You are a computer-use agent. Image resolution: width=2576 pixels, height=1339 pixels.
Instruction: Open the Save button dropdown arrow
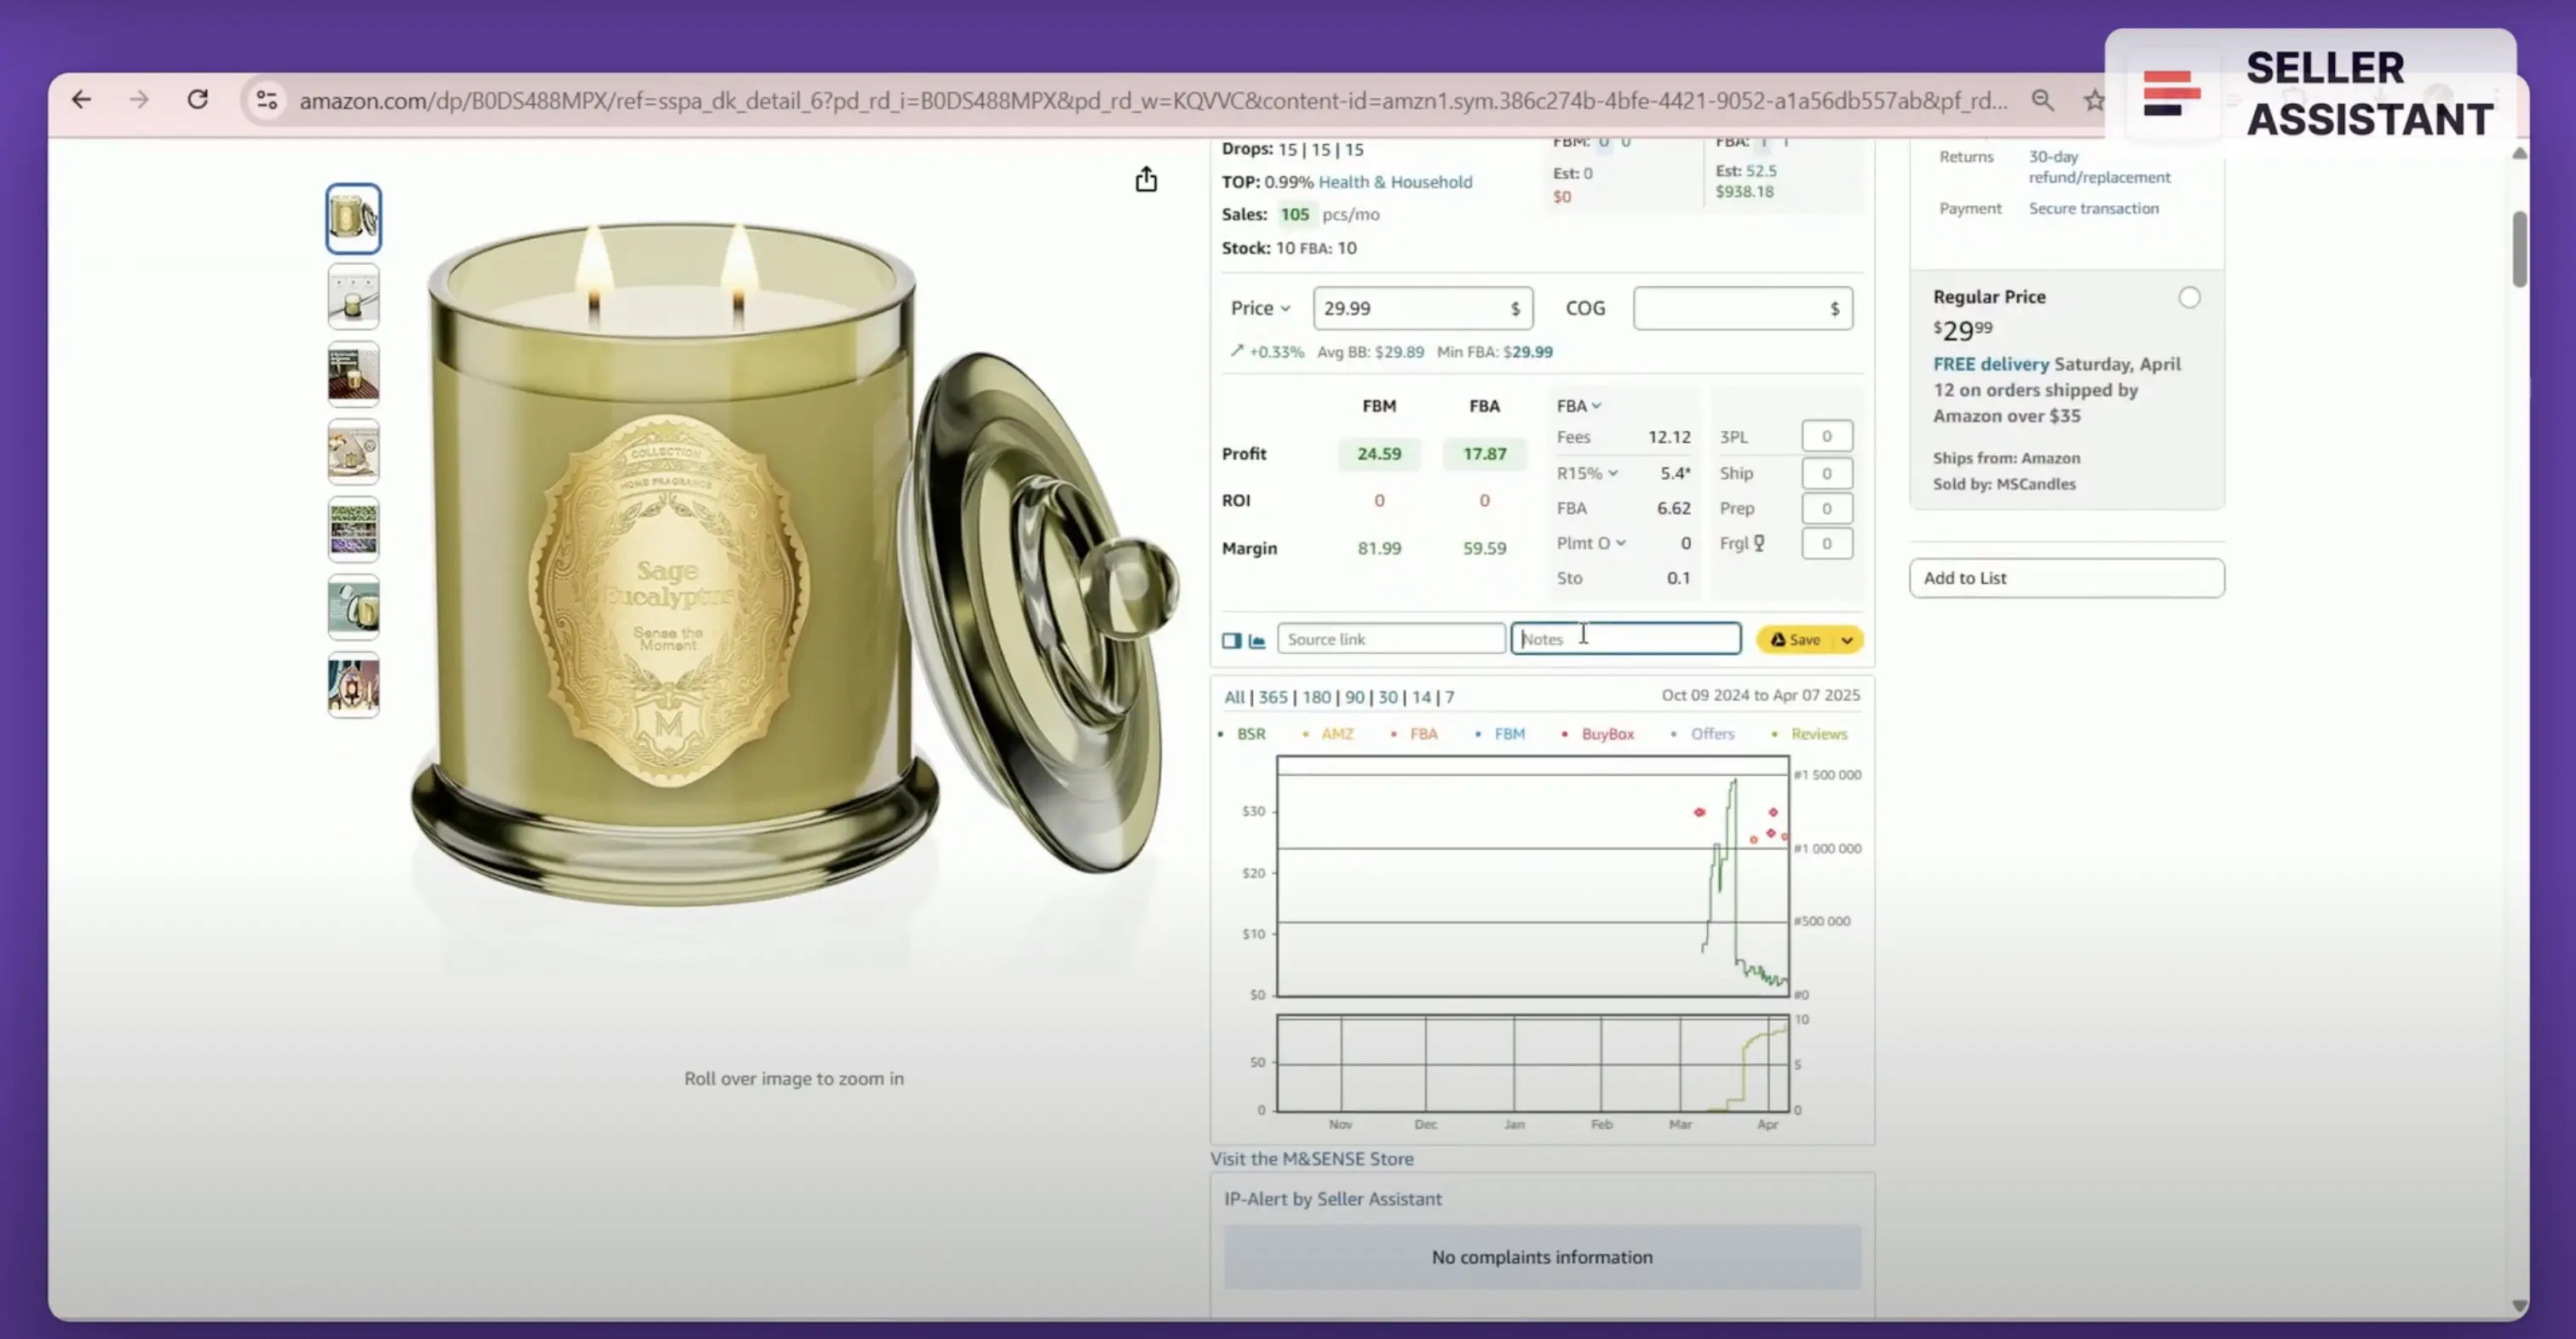coord(1847,640)
